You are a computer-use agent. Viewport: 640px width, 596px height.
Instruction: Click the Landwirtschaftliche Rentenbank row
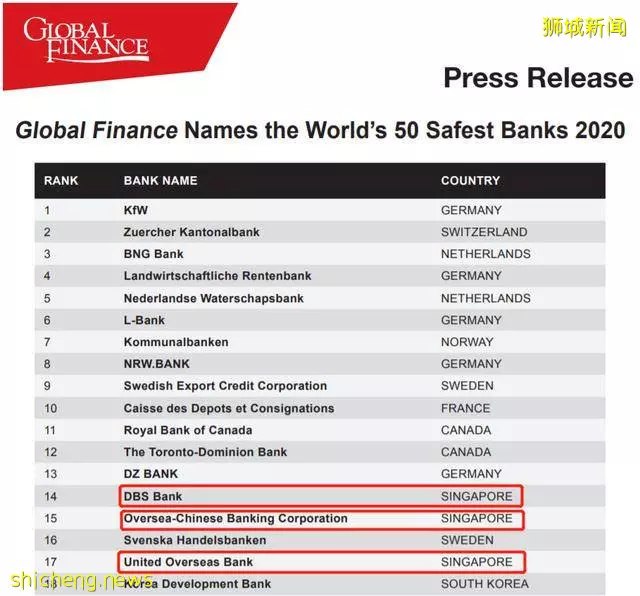tap(320, 276)
